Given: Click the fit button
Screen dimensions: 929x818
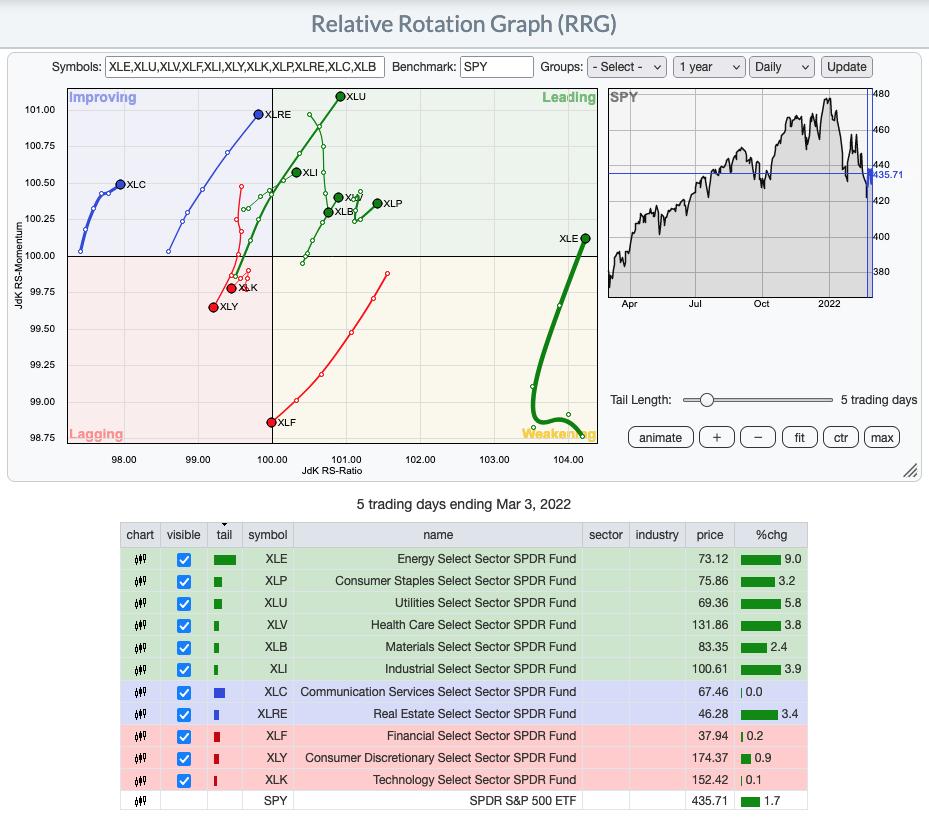Looking at the screenshot, I should (x=800, y=438).
